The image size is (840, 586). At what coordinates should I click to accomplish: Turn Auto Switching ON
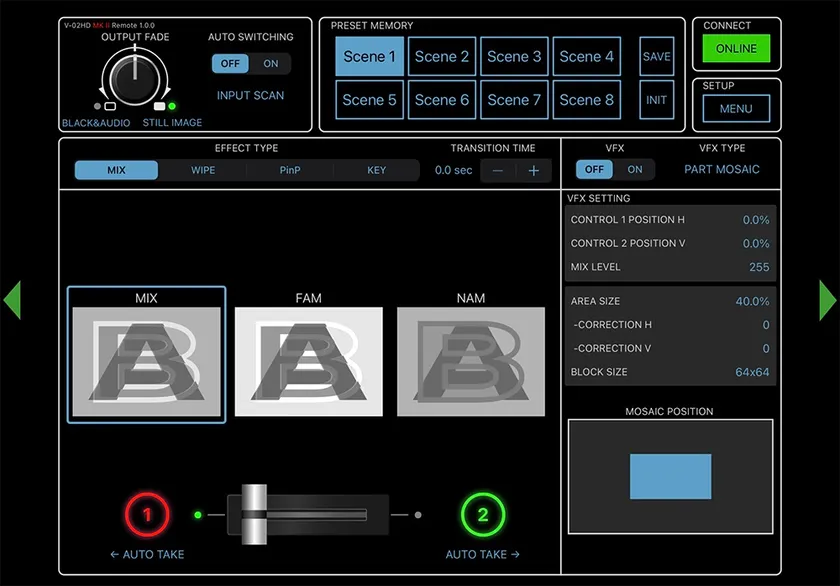pyautogui.click(x=271, y=64)
